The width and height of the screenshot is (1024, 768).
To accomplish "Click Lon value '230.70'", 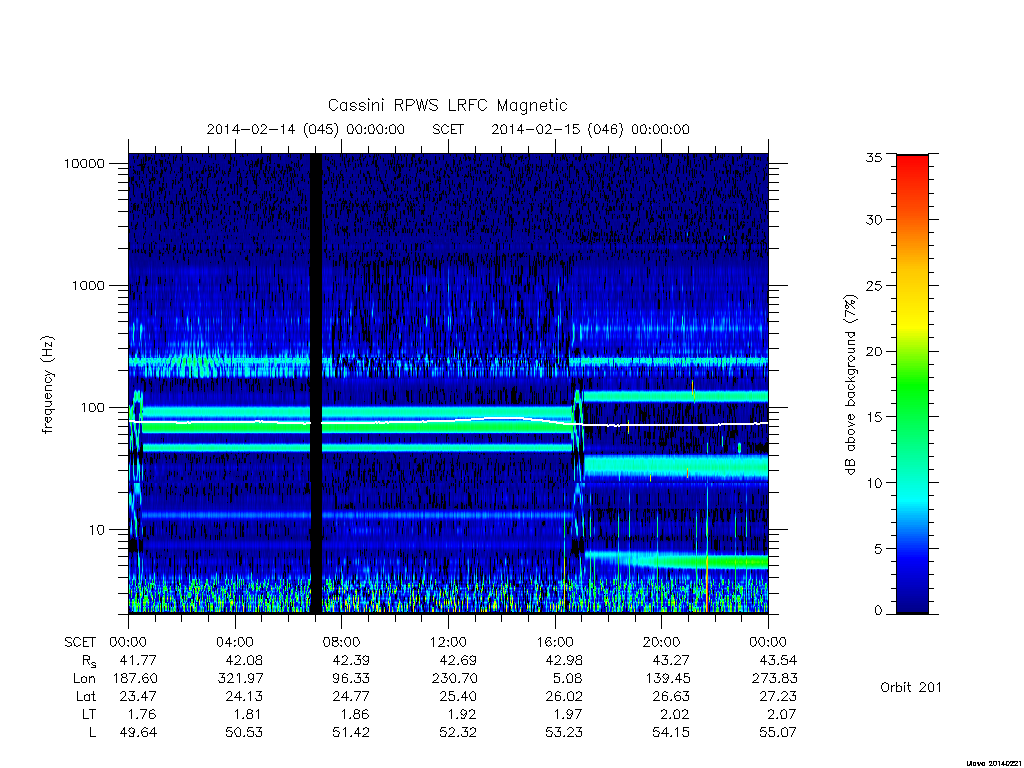I will point(455,679).
